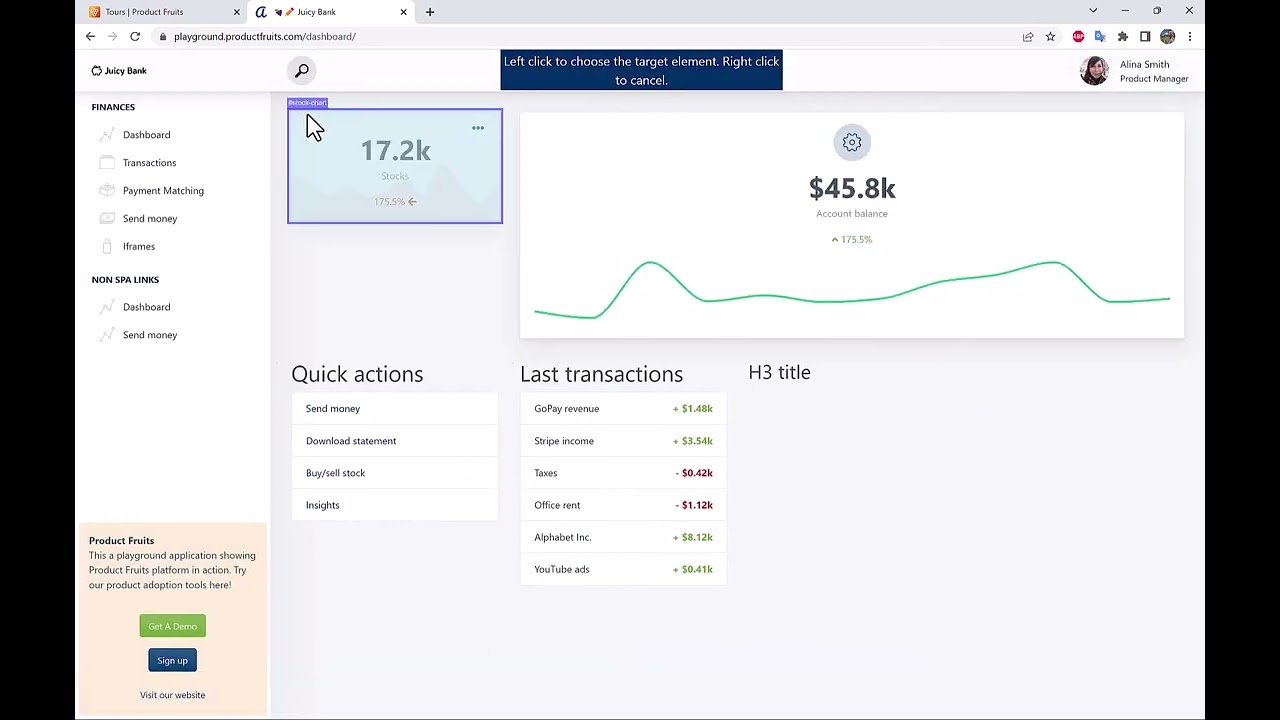The height and width of the screenshot is (720, 1280).
Task: Click the Dashboard icon under Non SPA Links
Action: (107, 307)
